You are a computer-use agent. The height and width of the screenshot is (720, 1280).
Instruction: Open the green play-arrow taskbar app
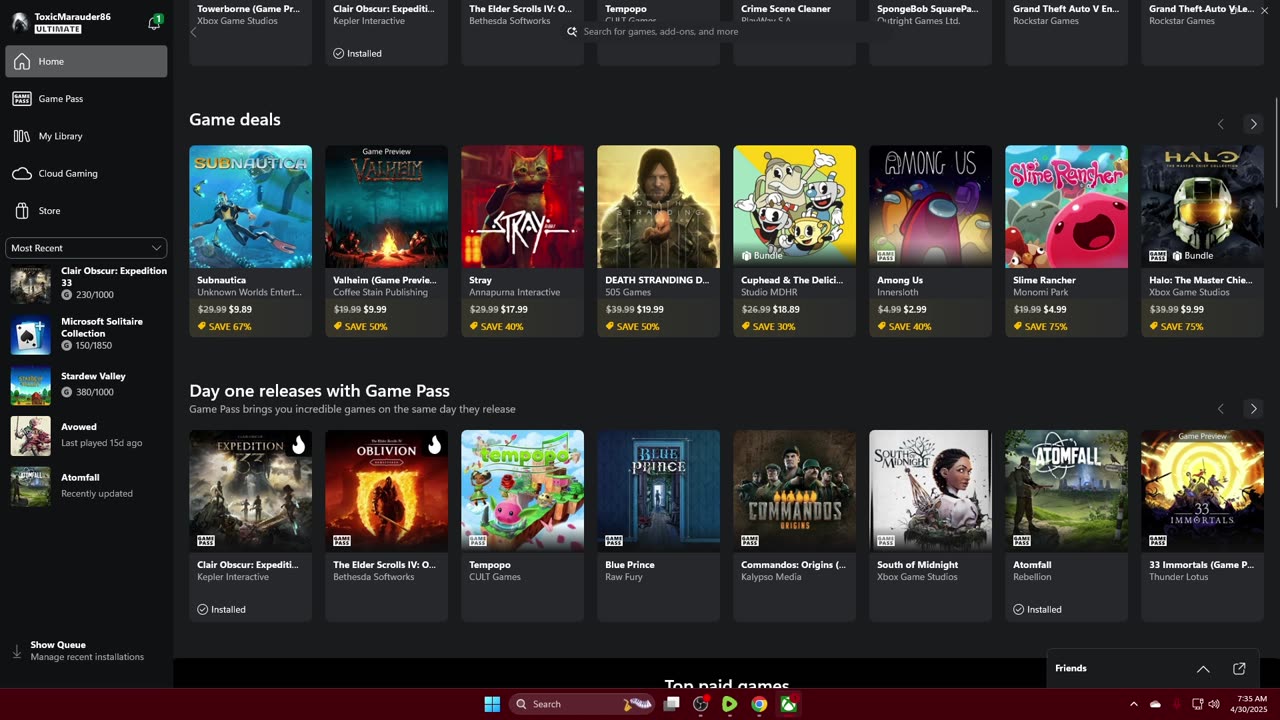pyautogui.click(x=729, y=704)
